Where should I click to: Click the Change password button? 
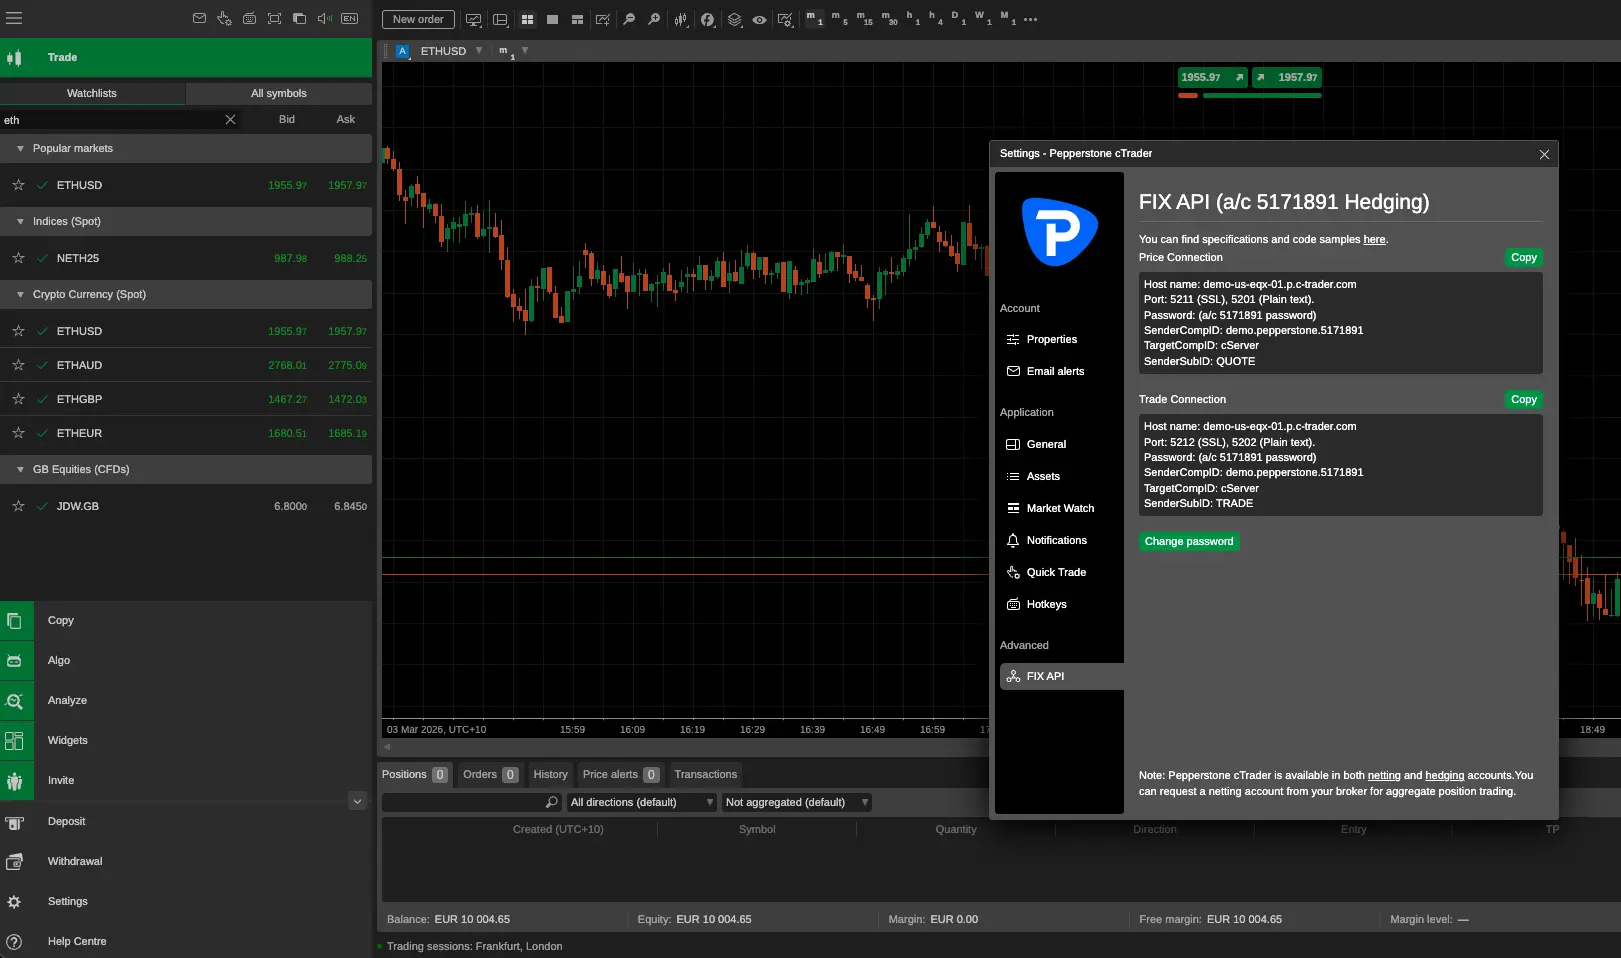tap(1189, 541)
